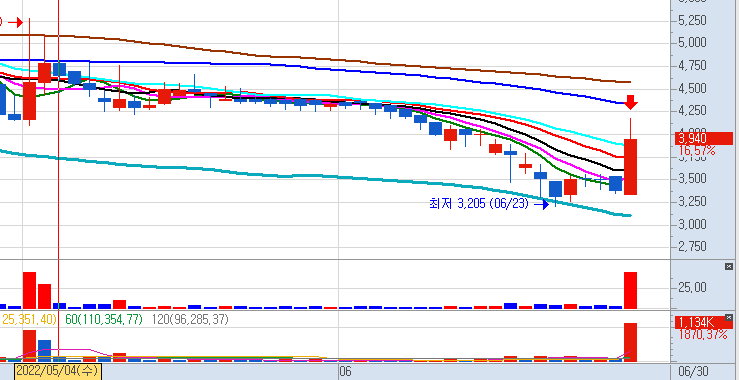Click the 2,750 price axis label
This screenshot has width=739, height=380.
pyautogui.click(x=692, y=246)
